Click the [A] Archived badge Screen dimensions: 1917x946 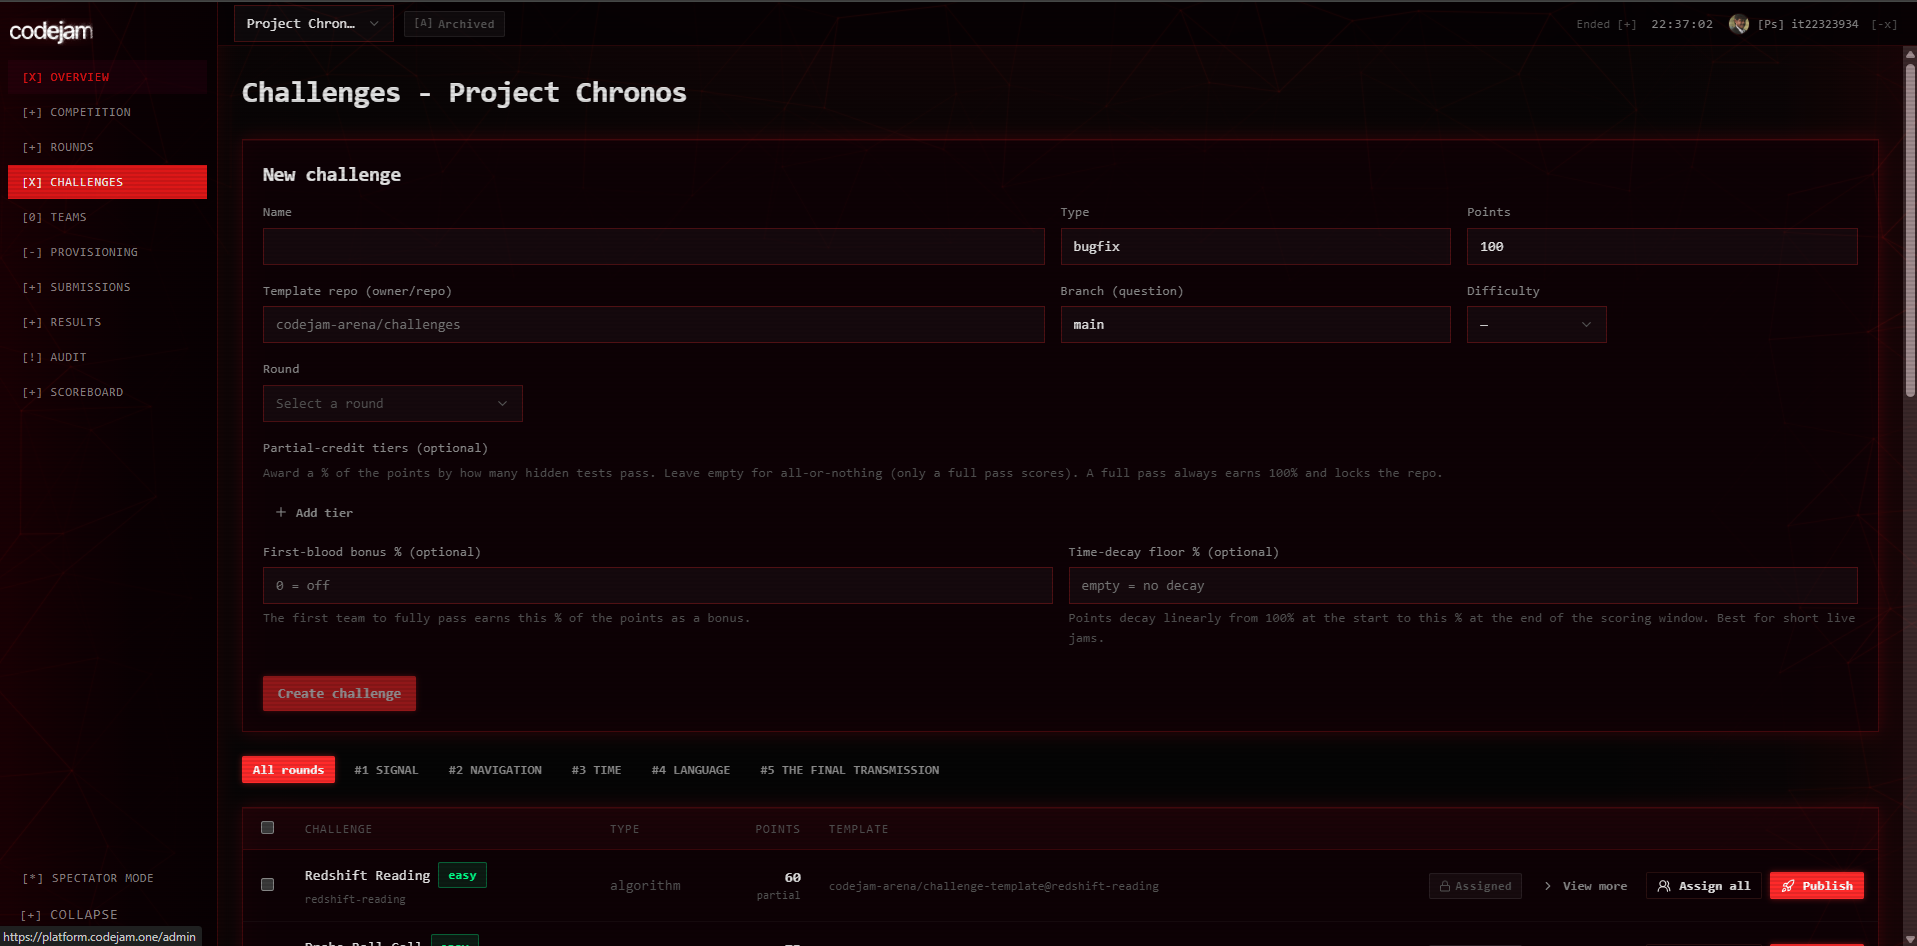[x=454, y=24]
